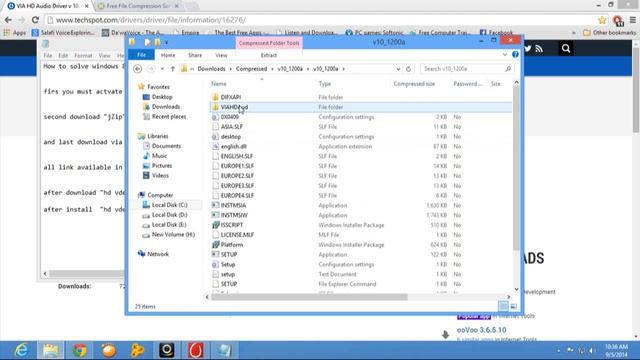Expand the address bar history dropdown

point(398,69)
